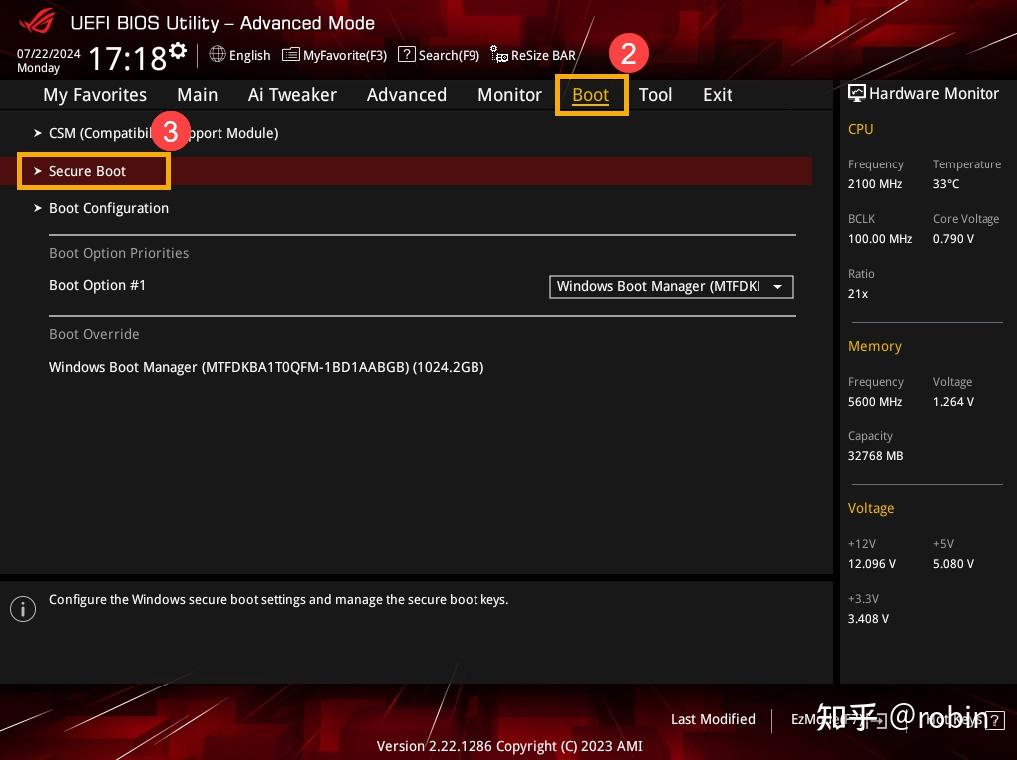Switch to the Advanced tab

(406, 94)
